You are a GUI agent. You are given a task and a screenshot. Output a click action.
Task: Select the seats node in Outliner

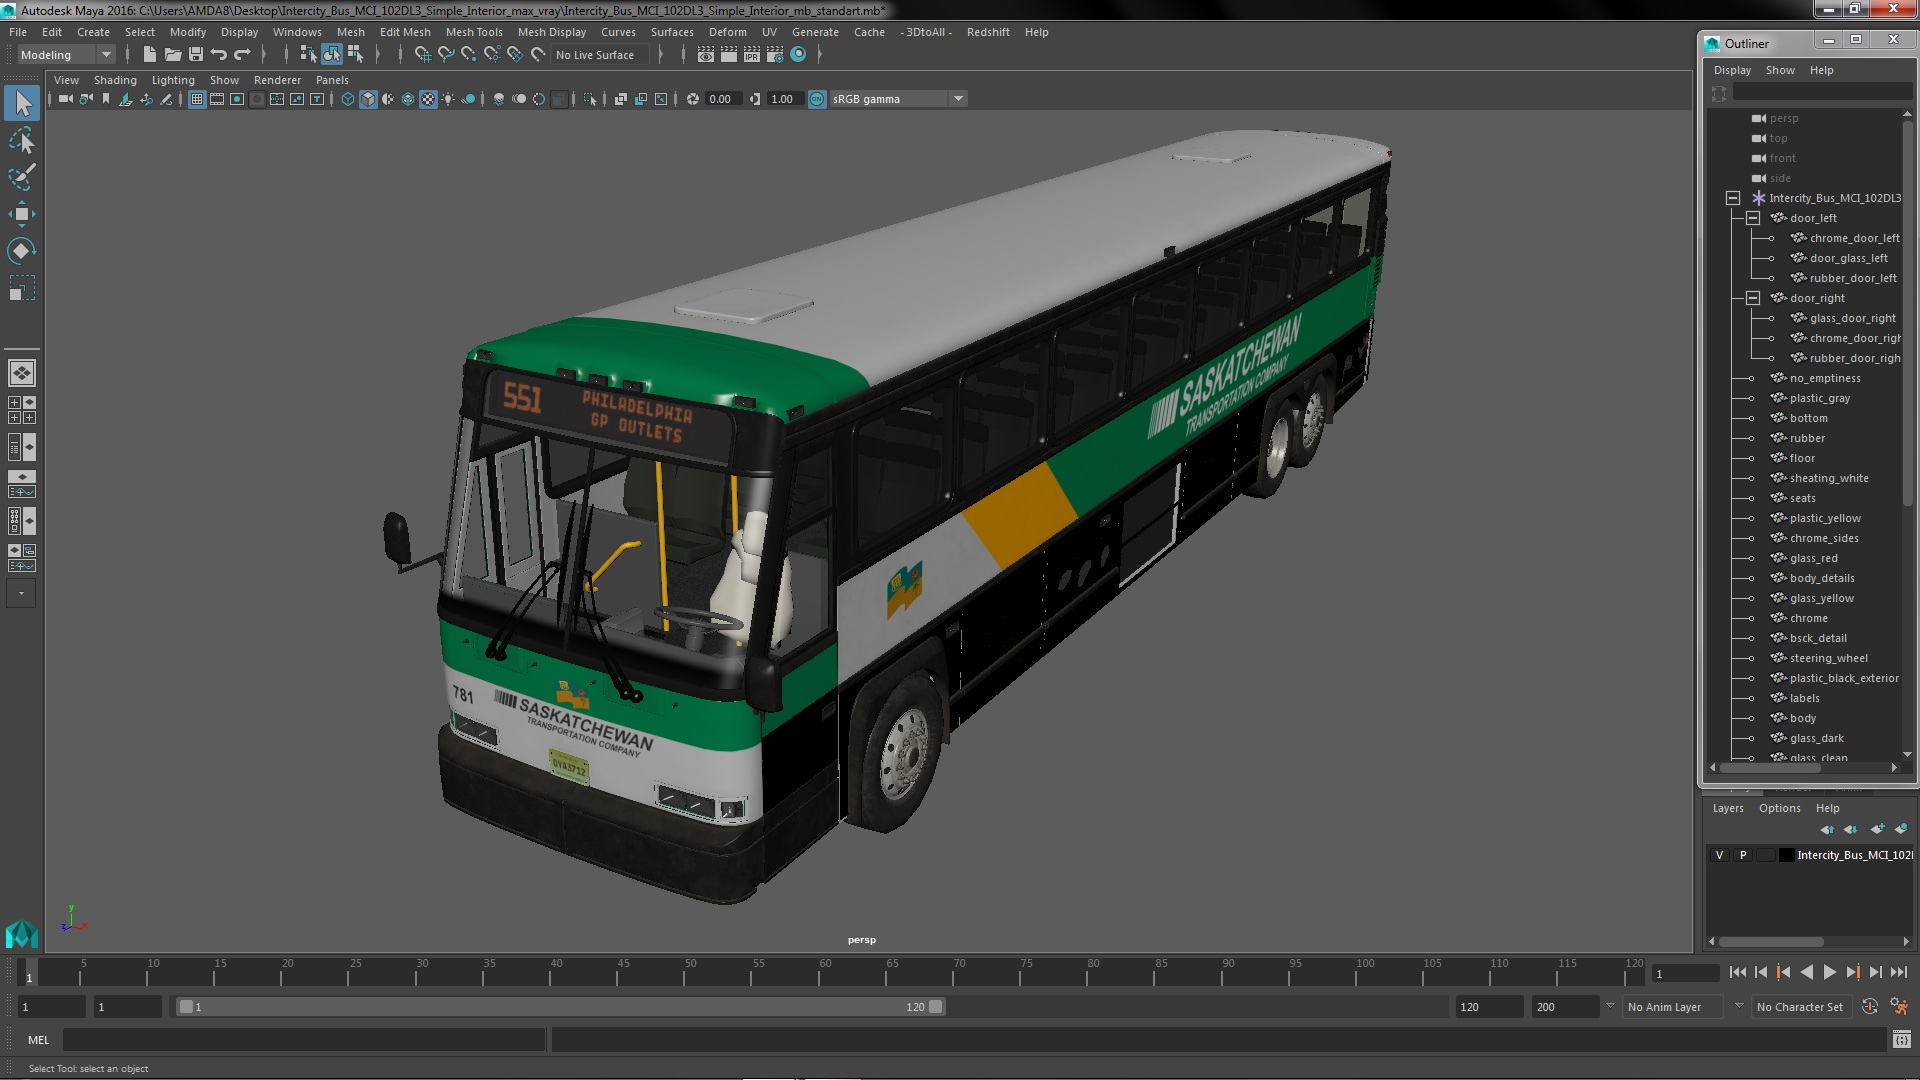(x=1802, y=498)
